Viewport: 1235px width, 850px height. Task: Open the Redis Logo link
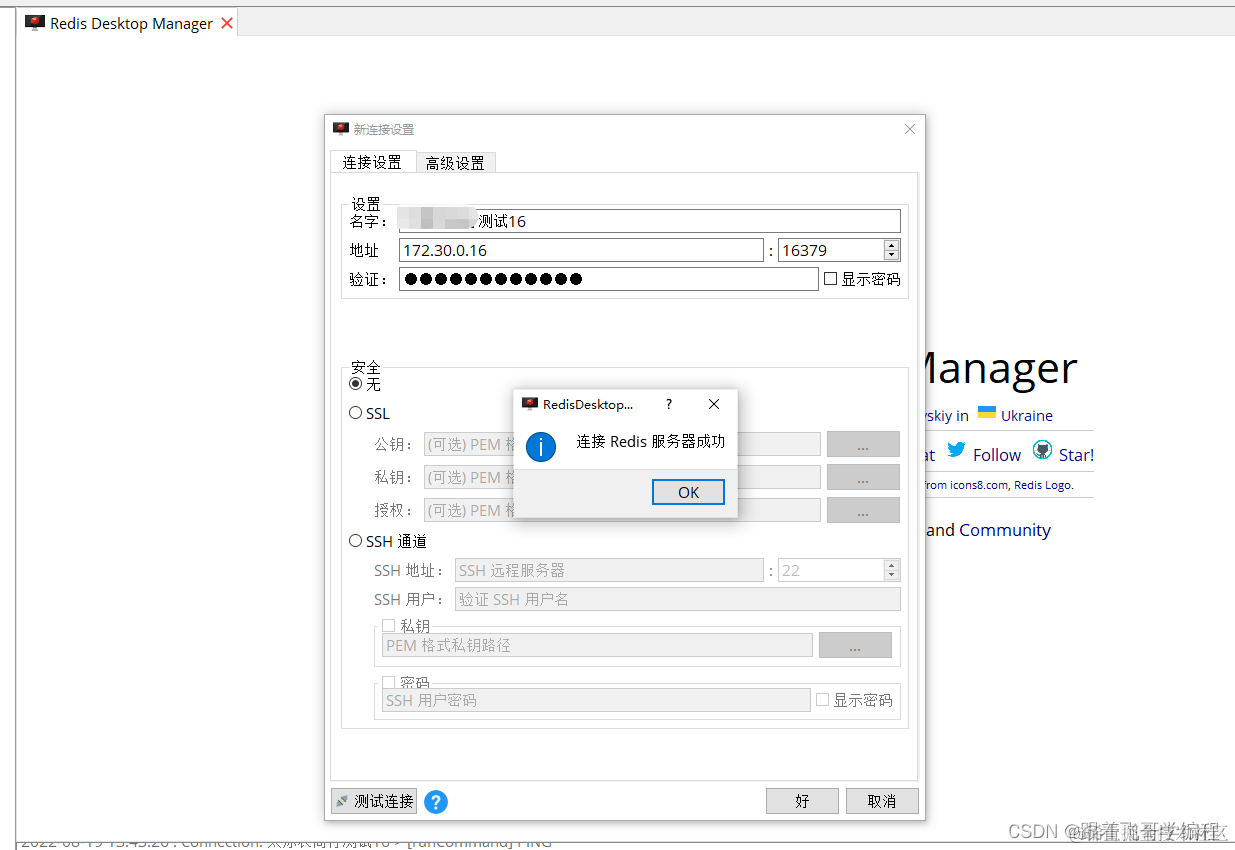(x=1043, y=485)
